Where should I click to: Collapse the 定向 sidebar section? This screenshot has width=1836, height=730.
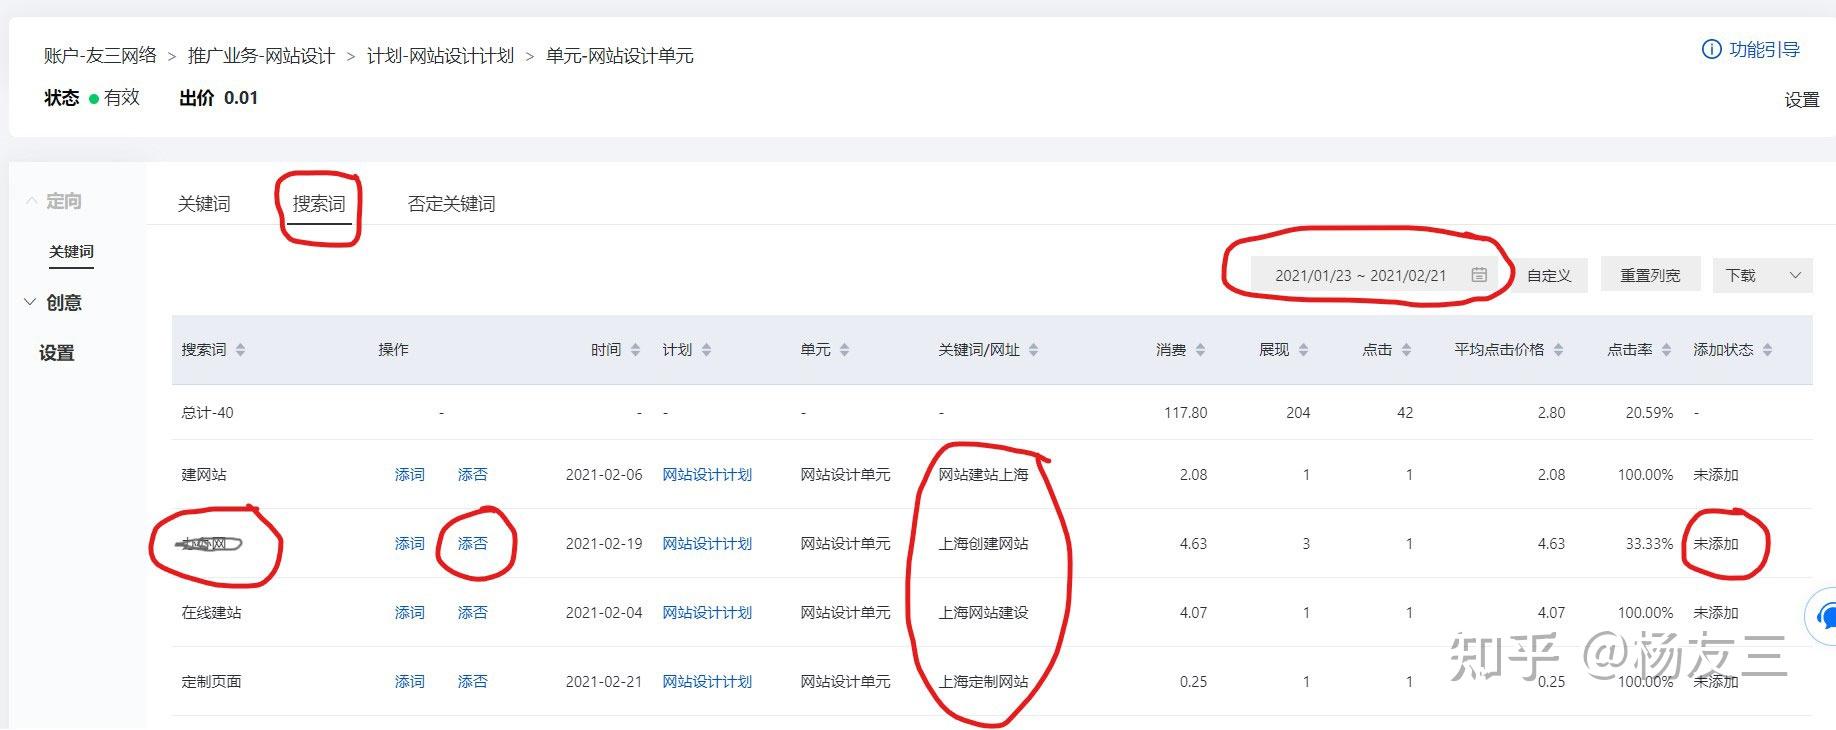(52, 201)
